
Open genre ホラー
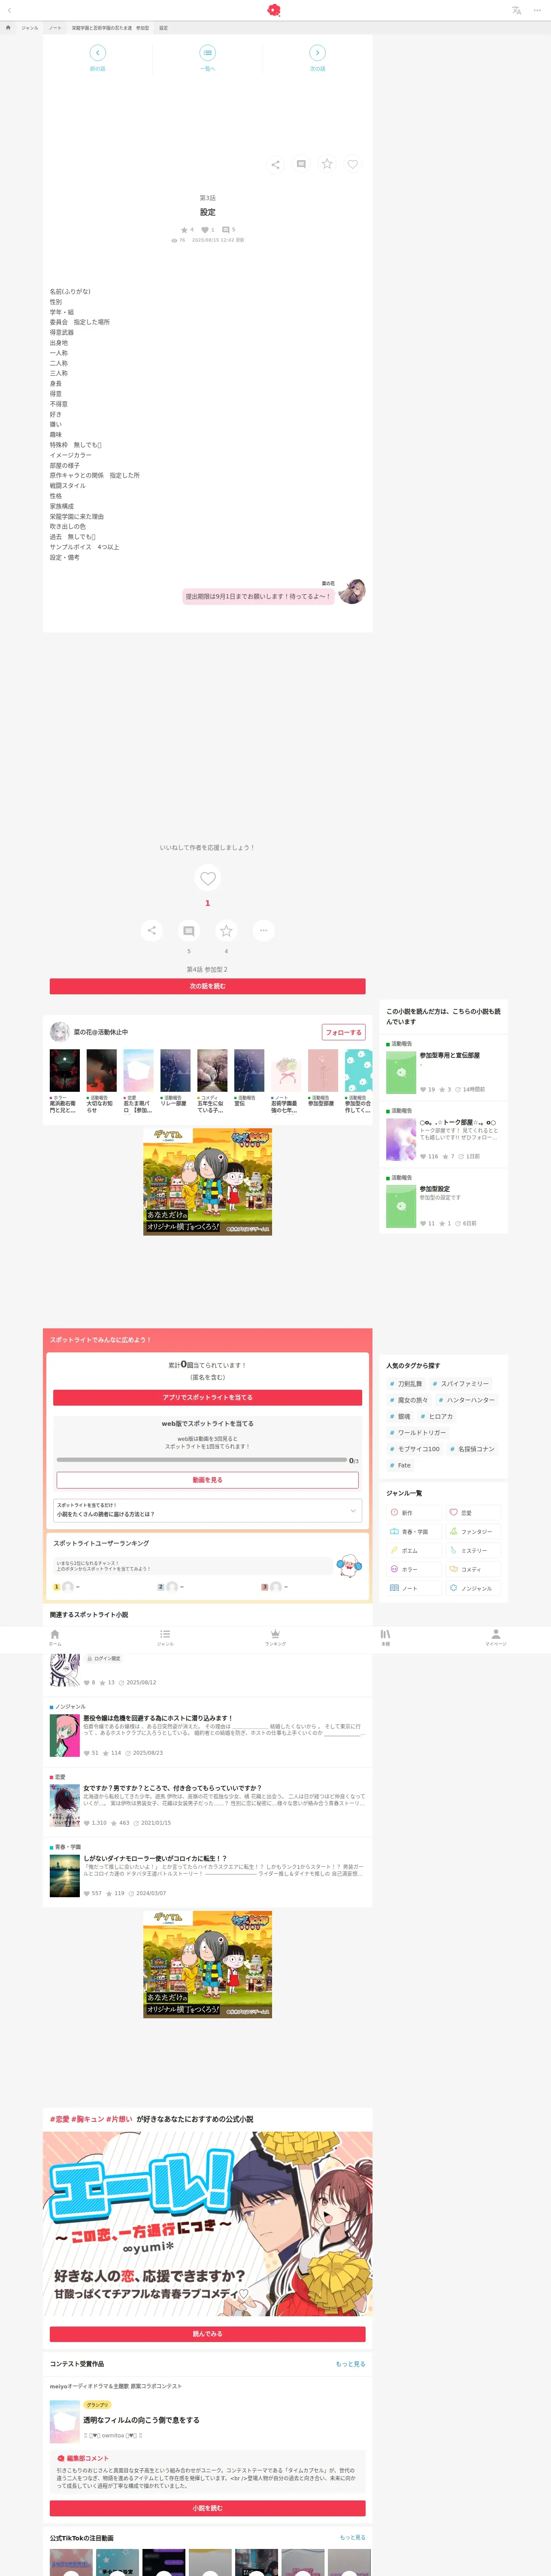[414, 1569]
